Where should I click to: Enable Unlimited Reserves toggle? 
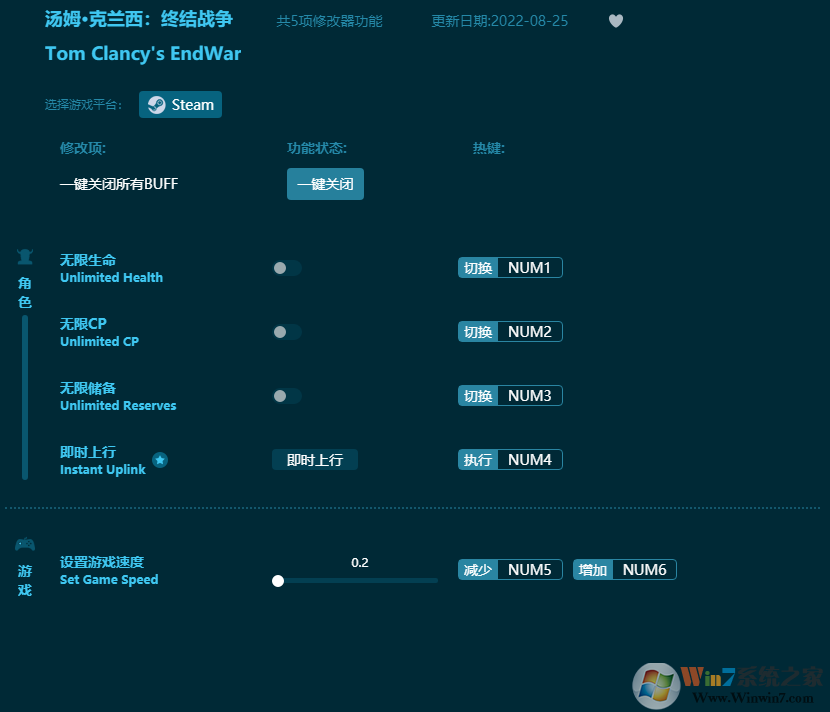(x=286, y=395)
